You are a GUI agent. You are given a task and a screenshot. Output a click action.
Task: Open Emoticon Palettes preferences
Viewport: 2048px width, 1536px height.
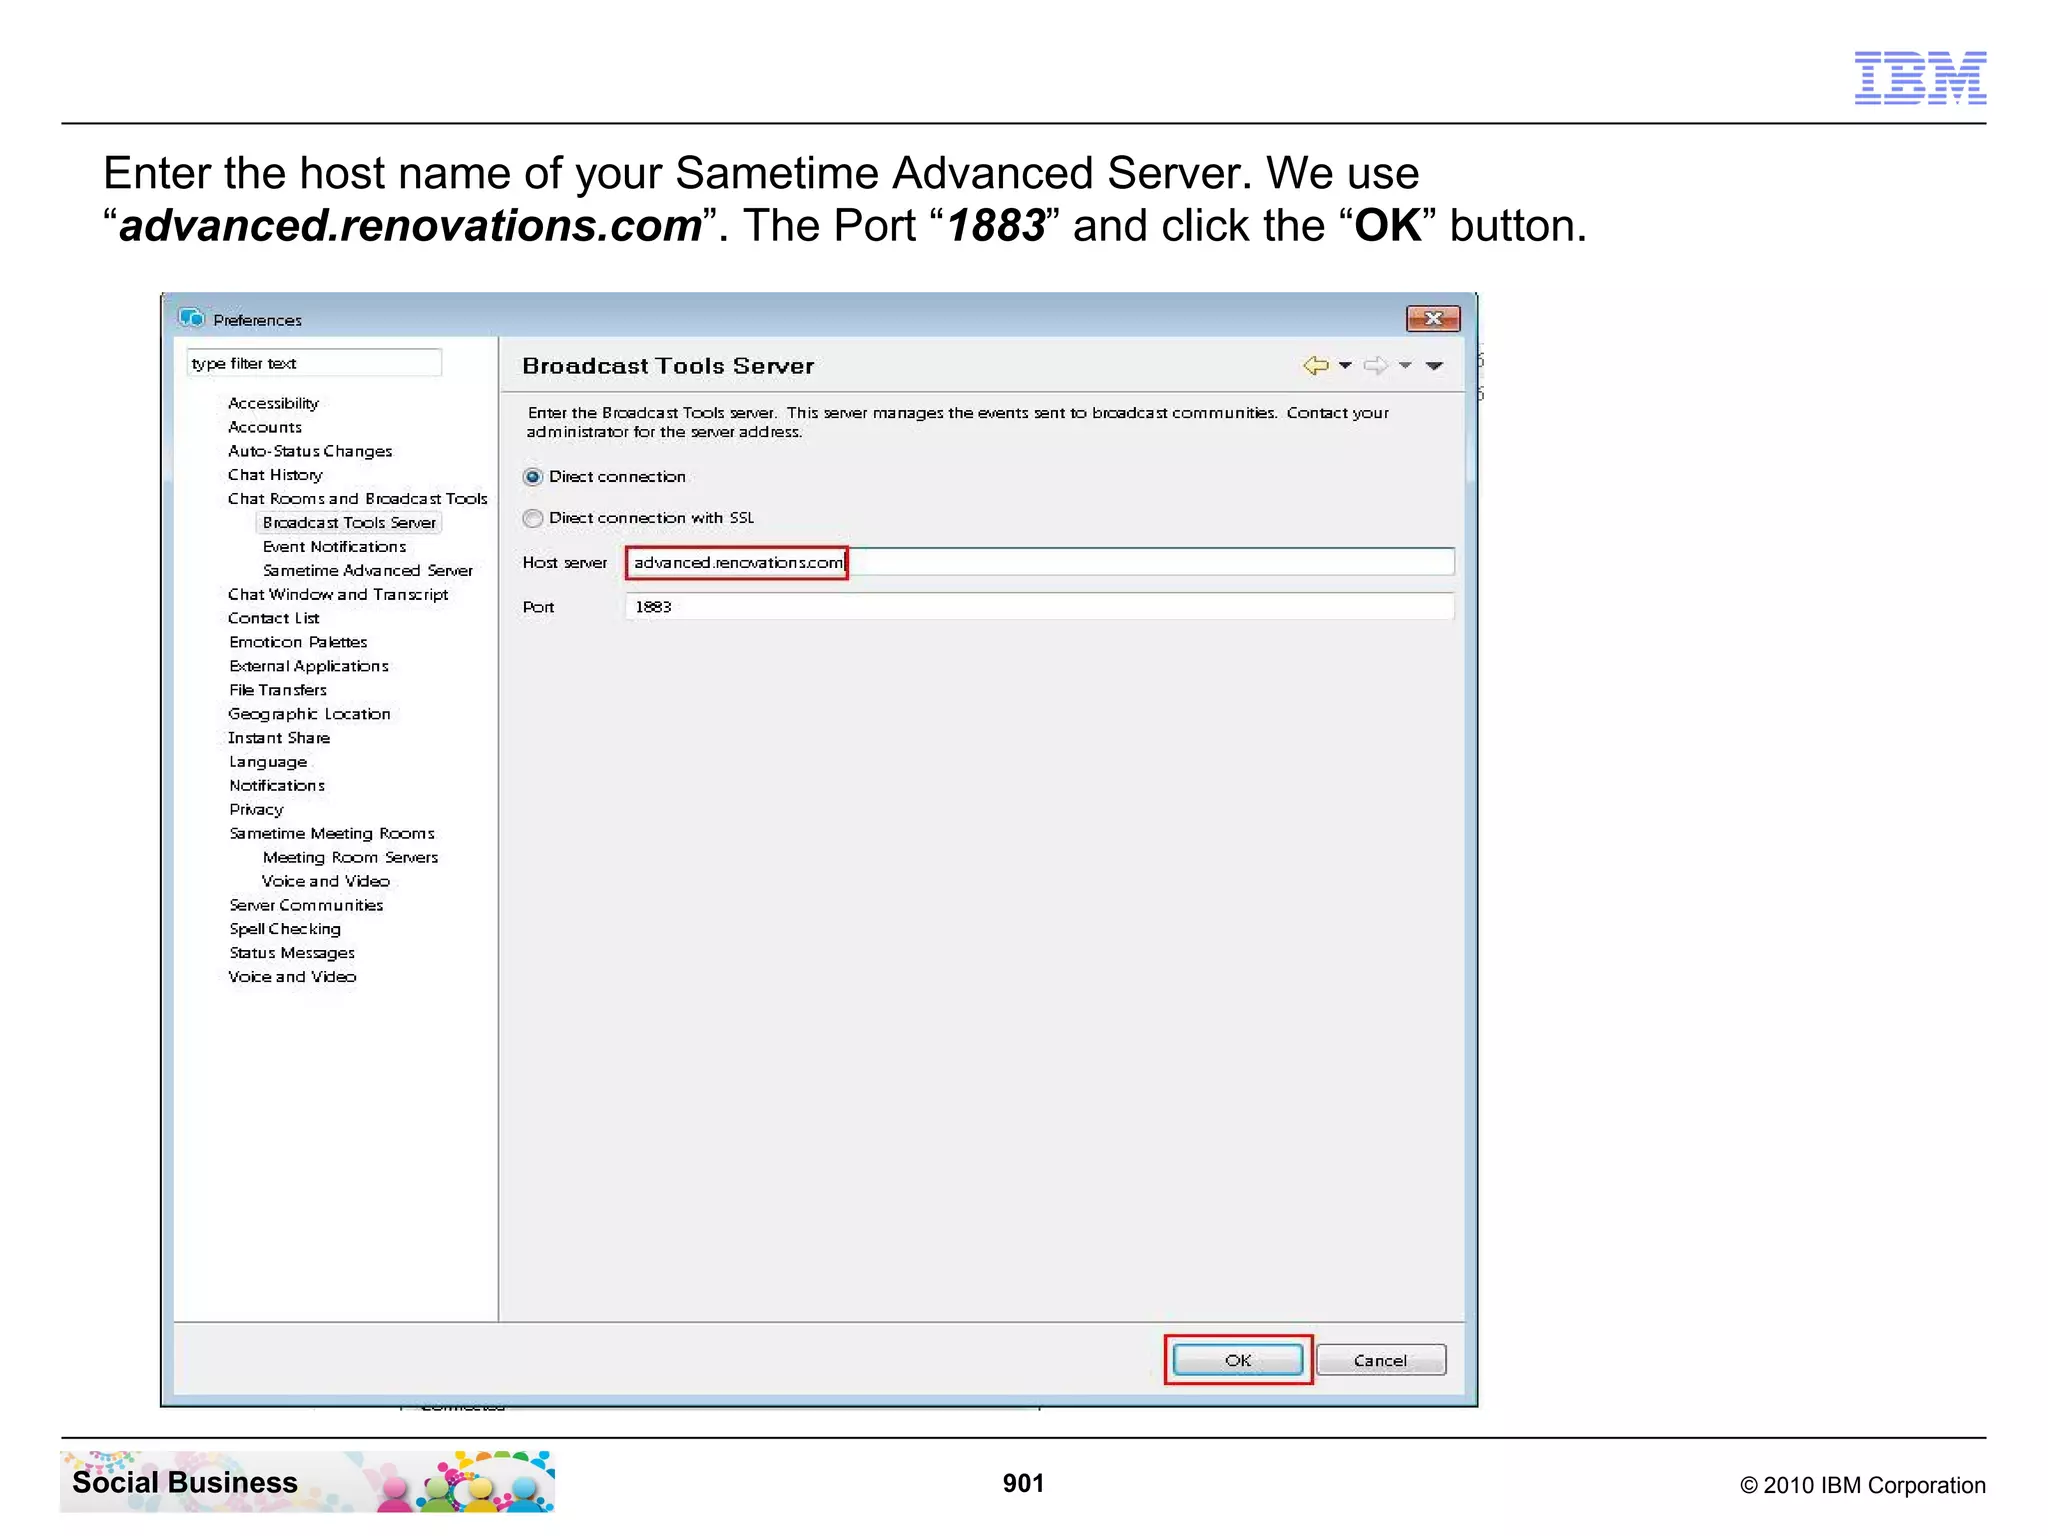click(x=298, y=642)
